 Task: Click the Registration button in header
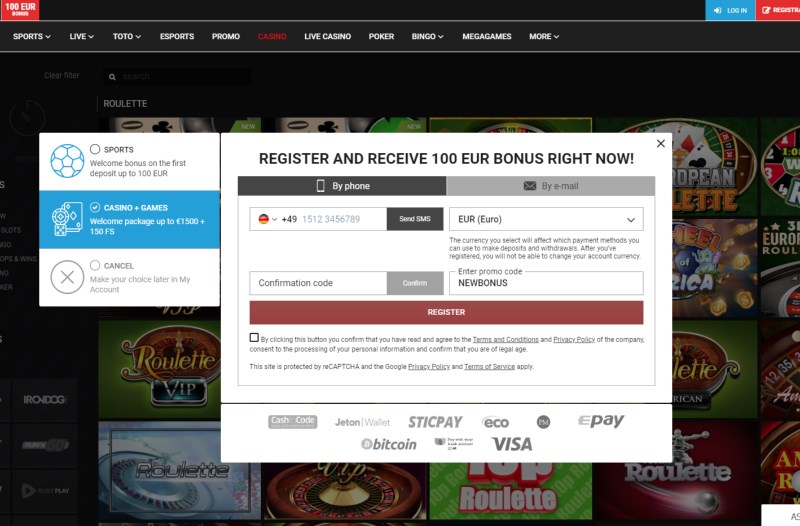point(778,10)
